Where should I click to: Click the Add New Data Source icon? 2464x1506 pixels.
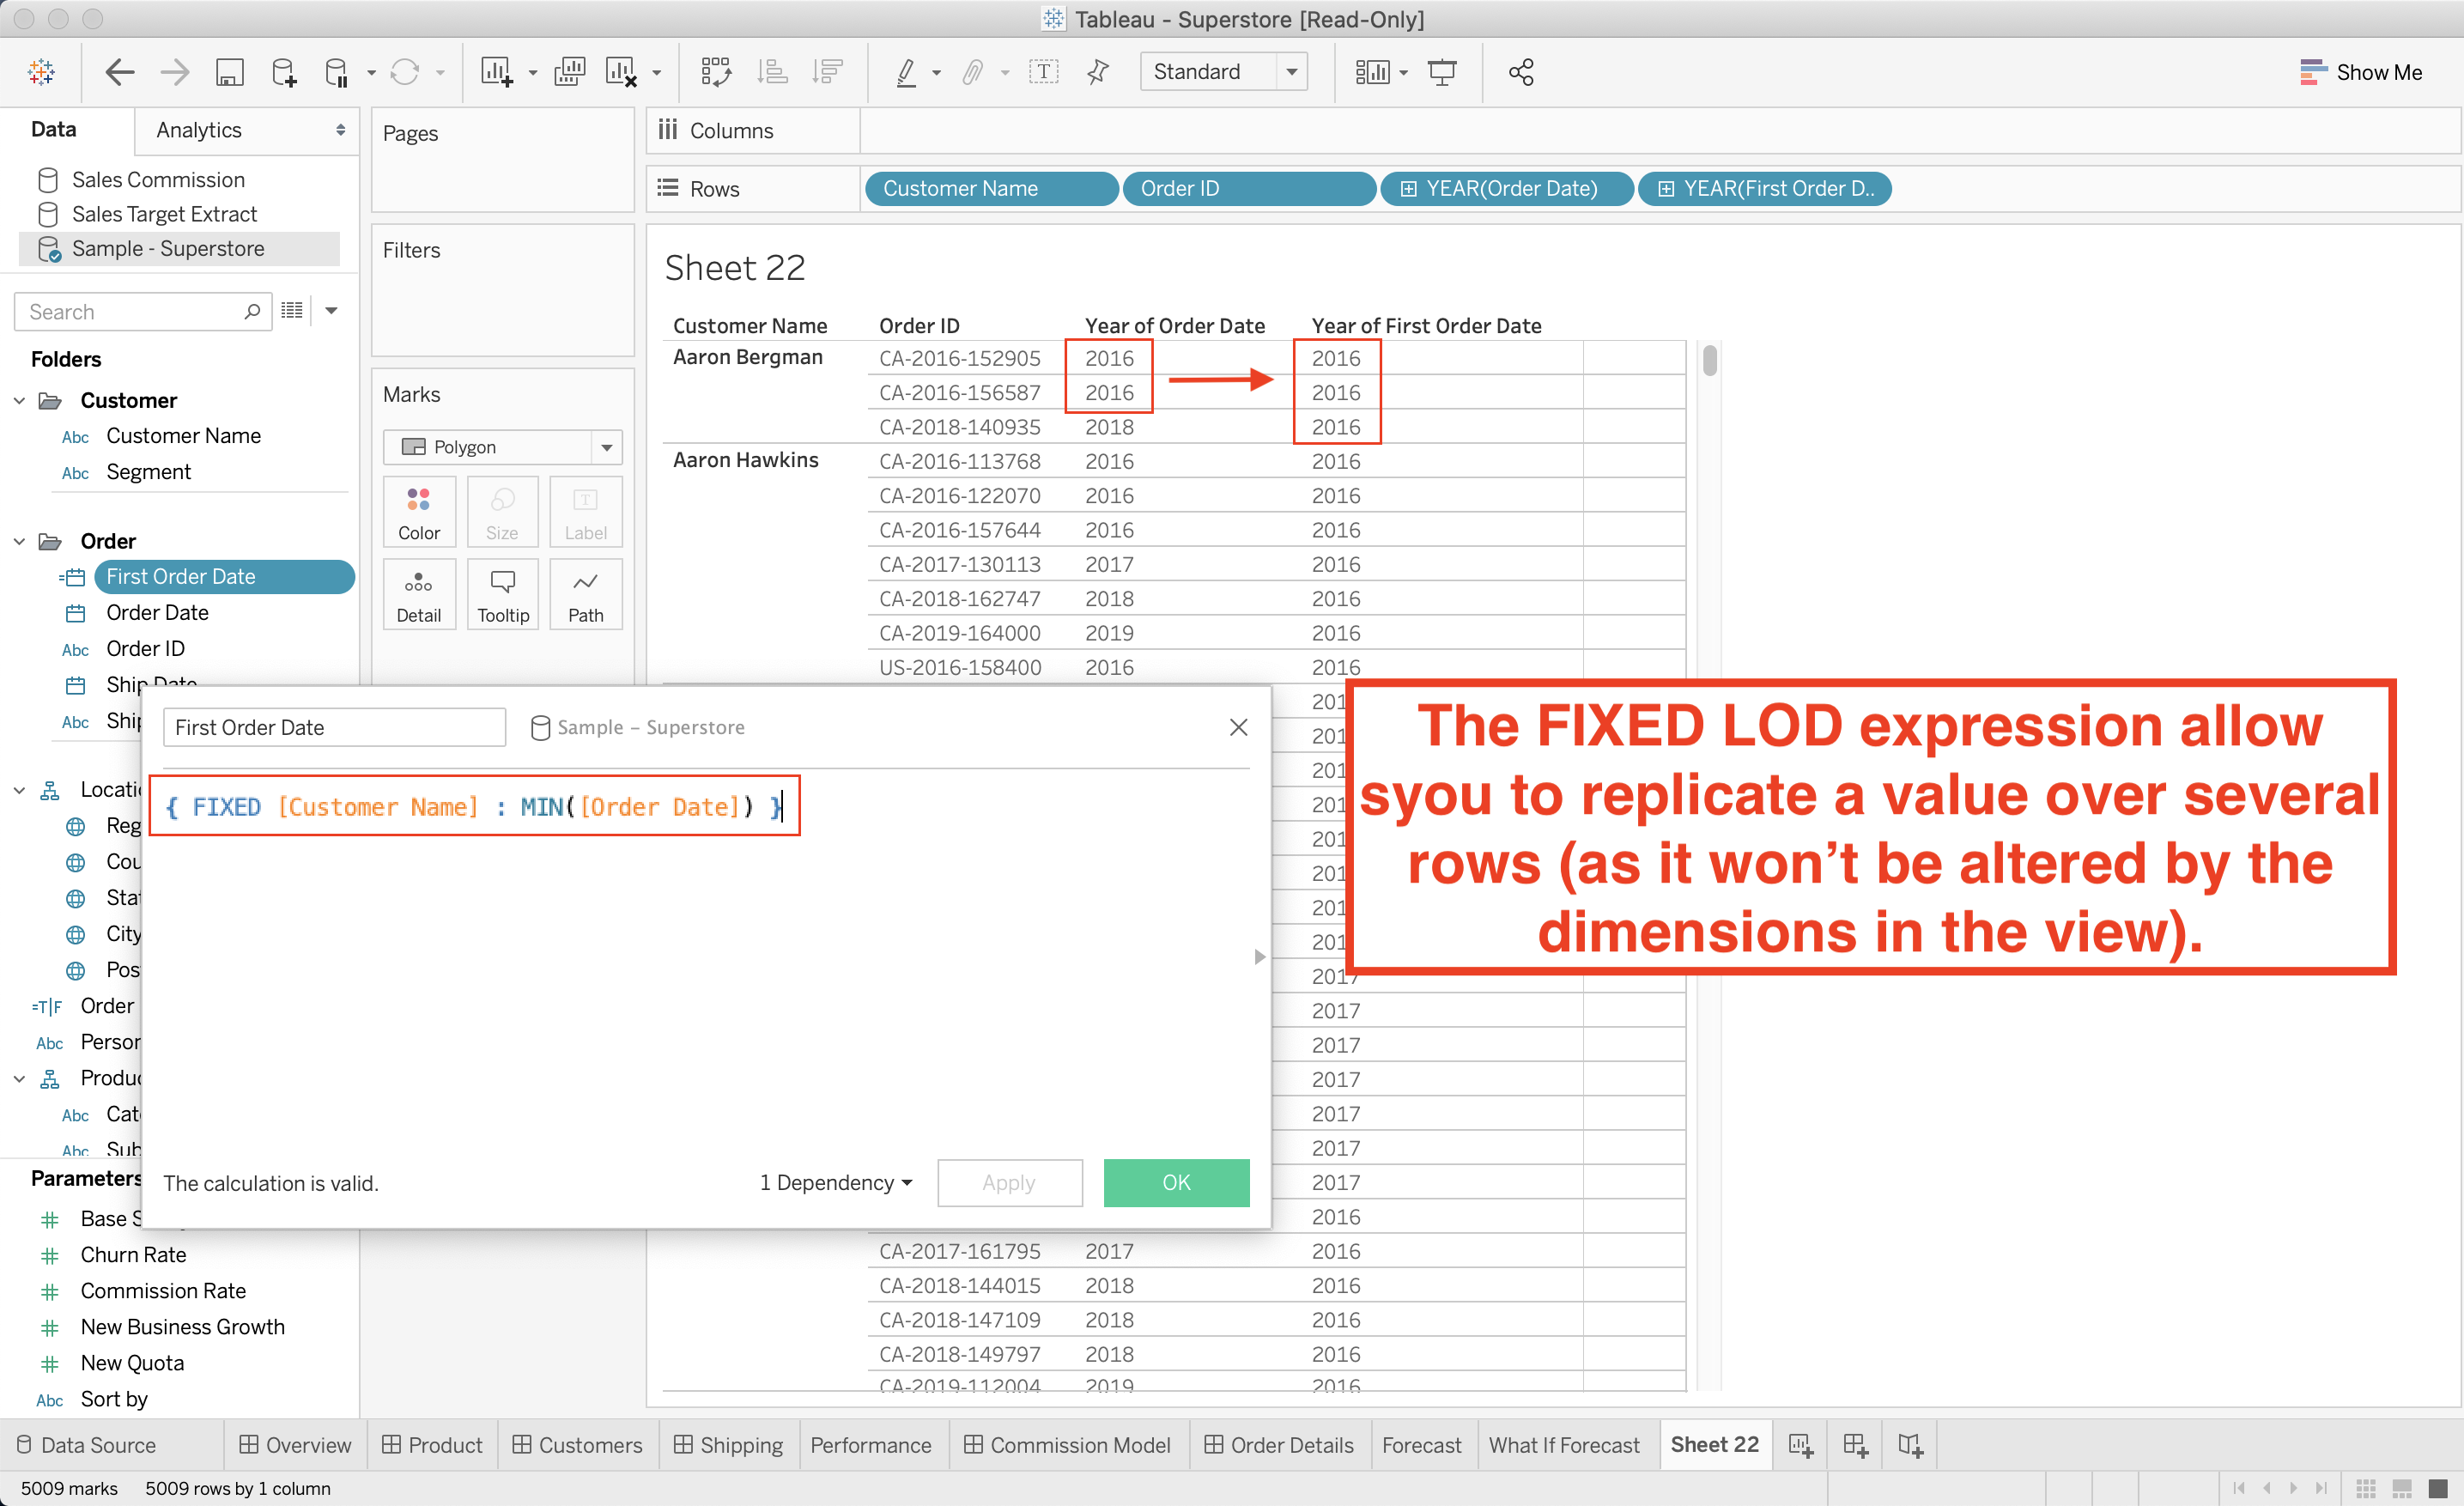tap(283, 72)
